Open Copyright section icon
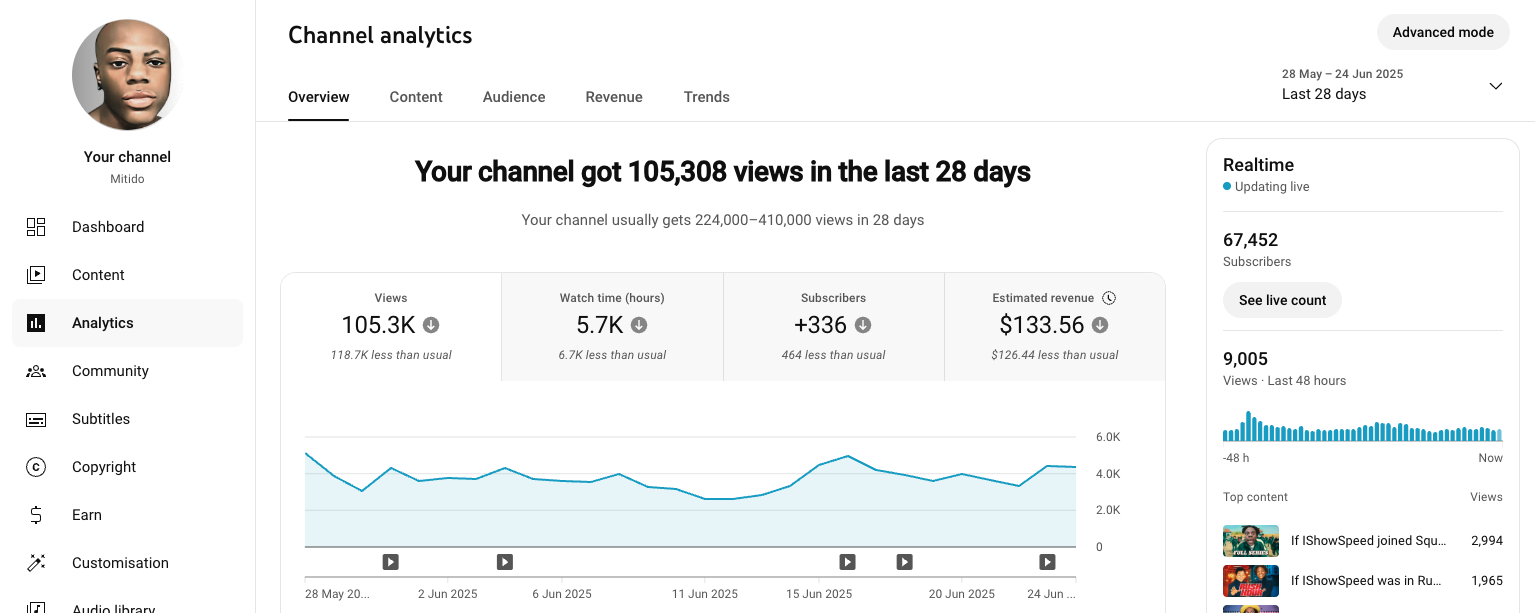Screen dimensions: 1535x613 [x=36, y=467]
